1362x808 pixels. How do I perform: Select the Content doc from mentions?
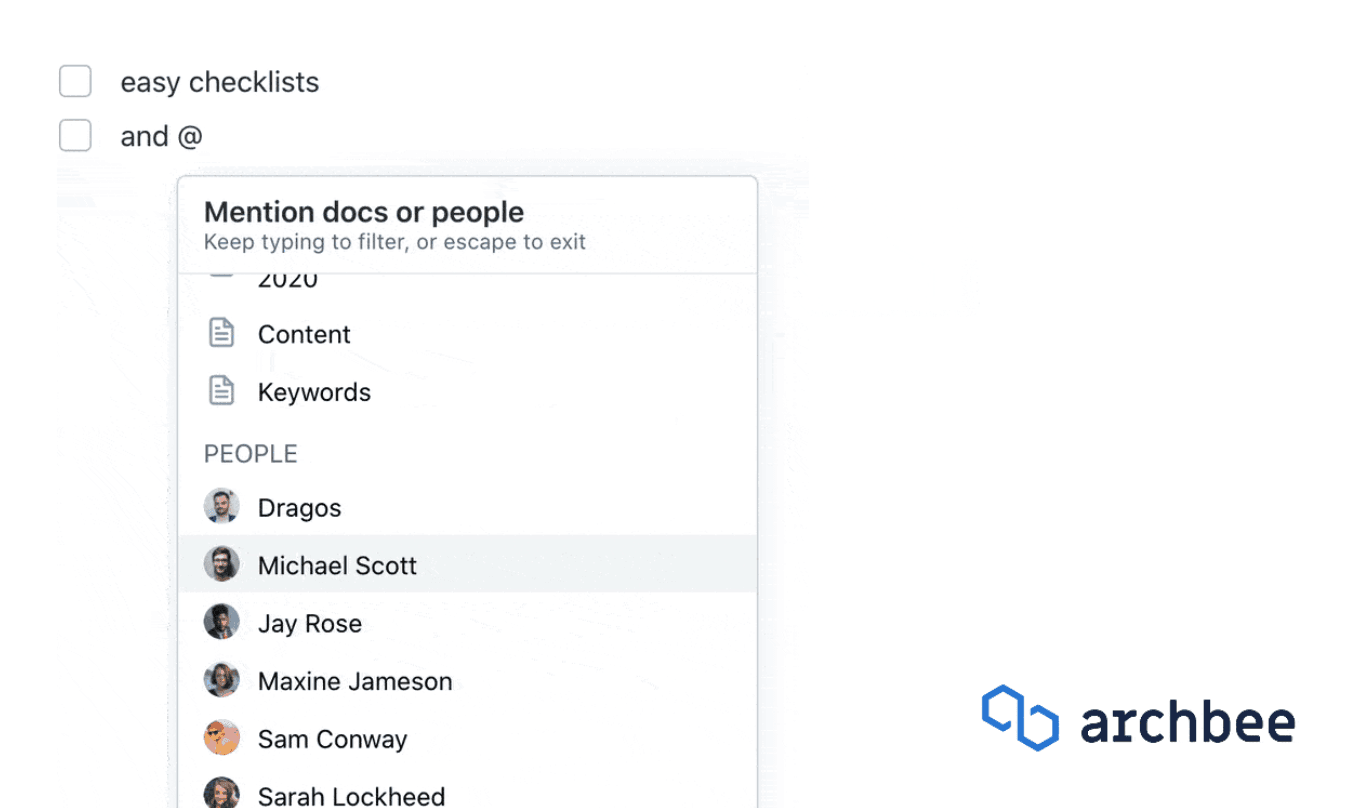(x=304, y=335)
